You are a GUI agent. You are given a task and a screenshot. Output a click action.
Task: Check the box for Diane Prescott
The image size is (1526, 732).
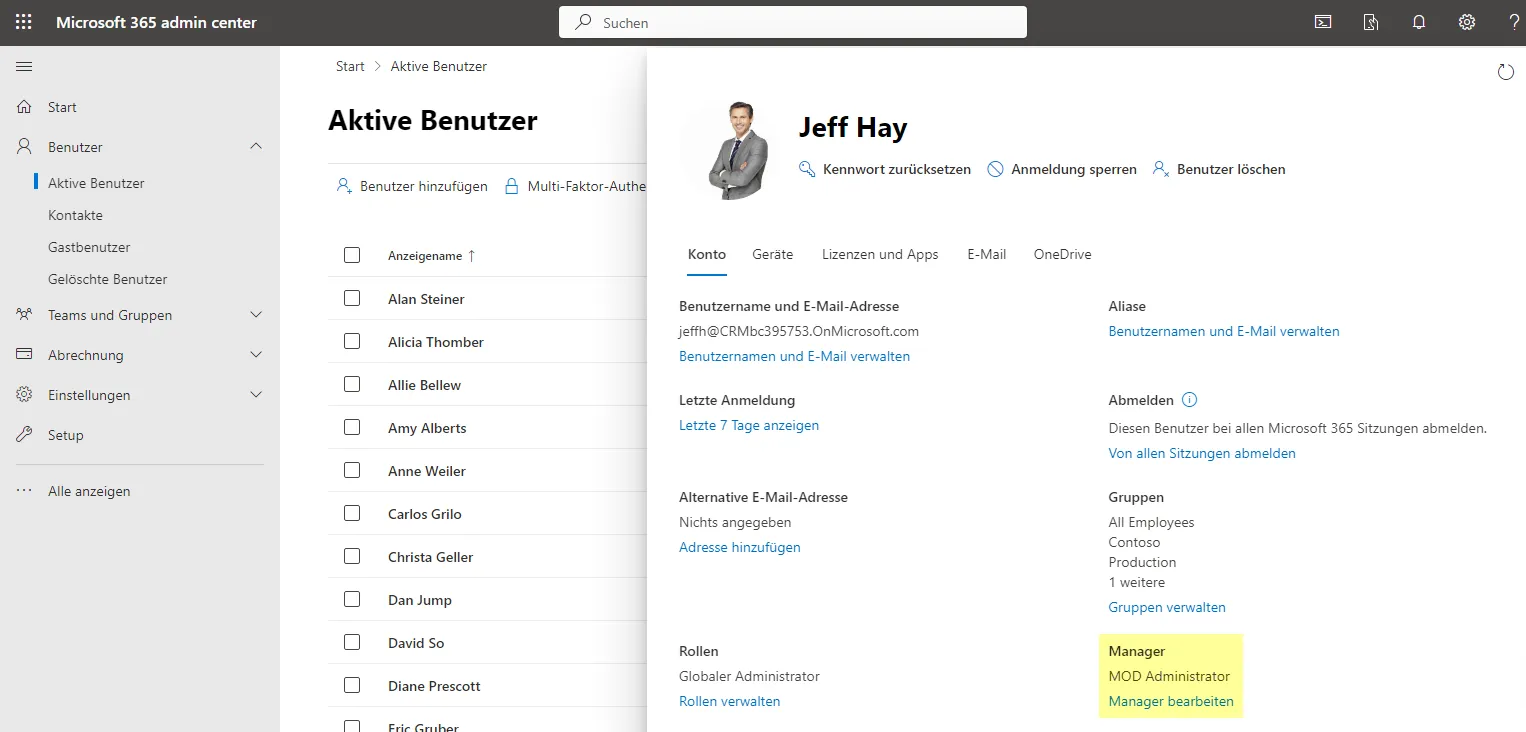pyautogui.click(x=352, y=685)
